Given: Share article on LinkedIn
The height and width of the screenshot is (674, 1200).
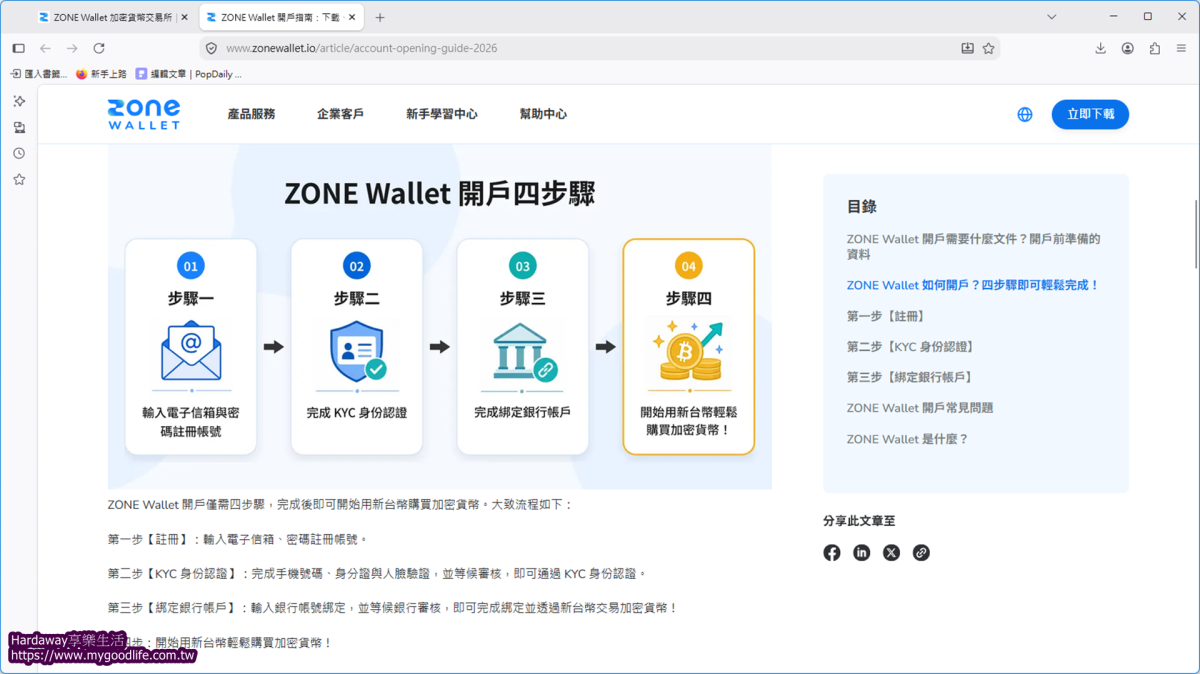Looking at the screenshot, I should pyautogui.click(x=862, y=553).
